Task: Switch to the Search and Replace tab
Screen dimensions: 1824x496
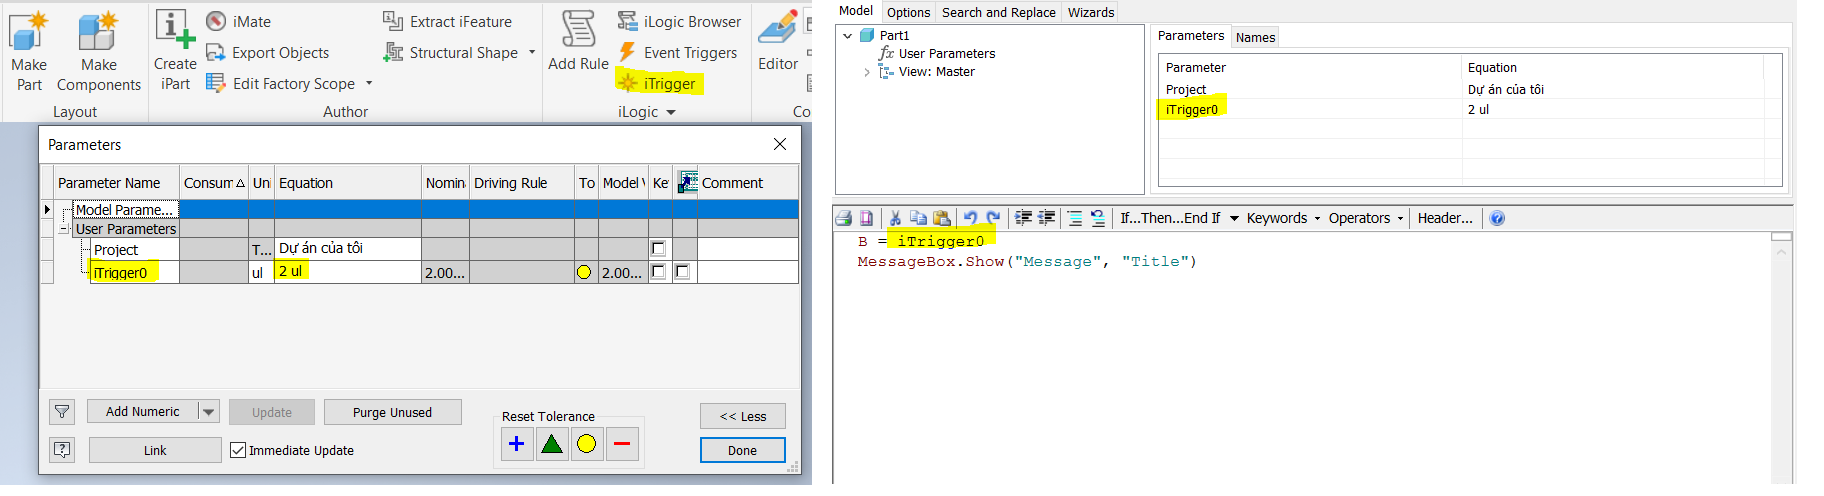Action: click(x=998, y=12)
